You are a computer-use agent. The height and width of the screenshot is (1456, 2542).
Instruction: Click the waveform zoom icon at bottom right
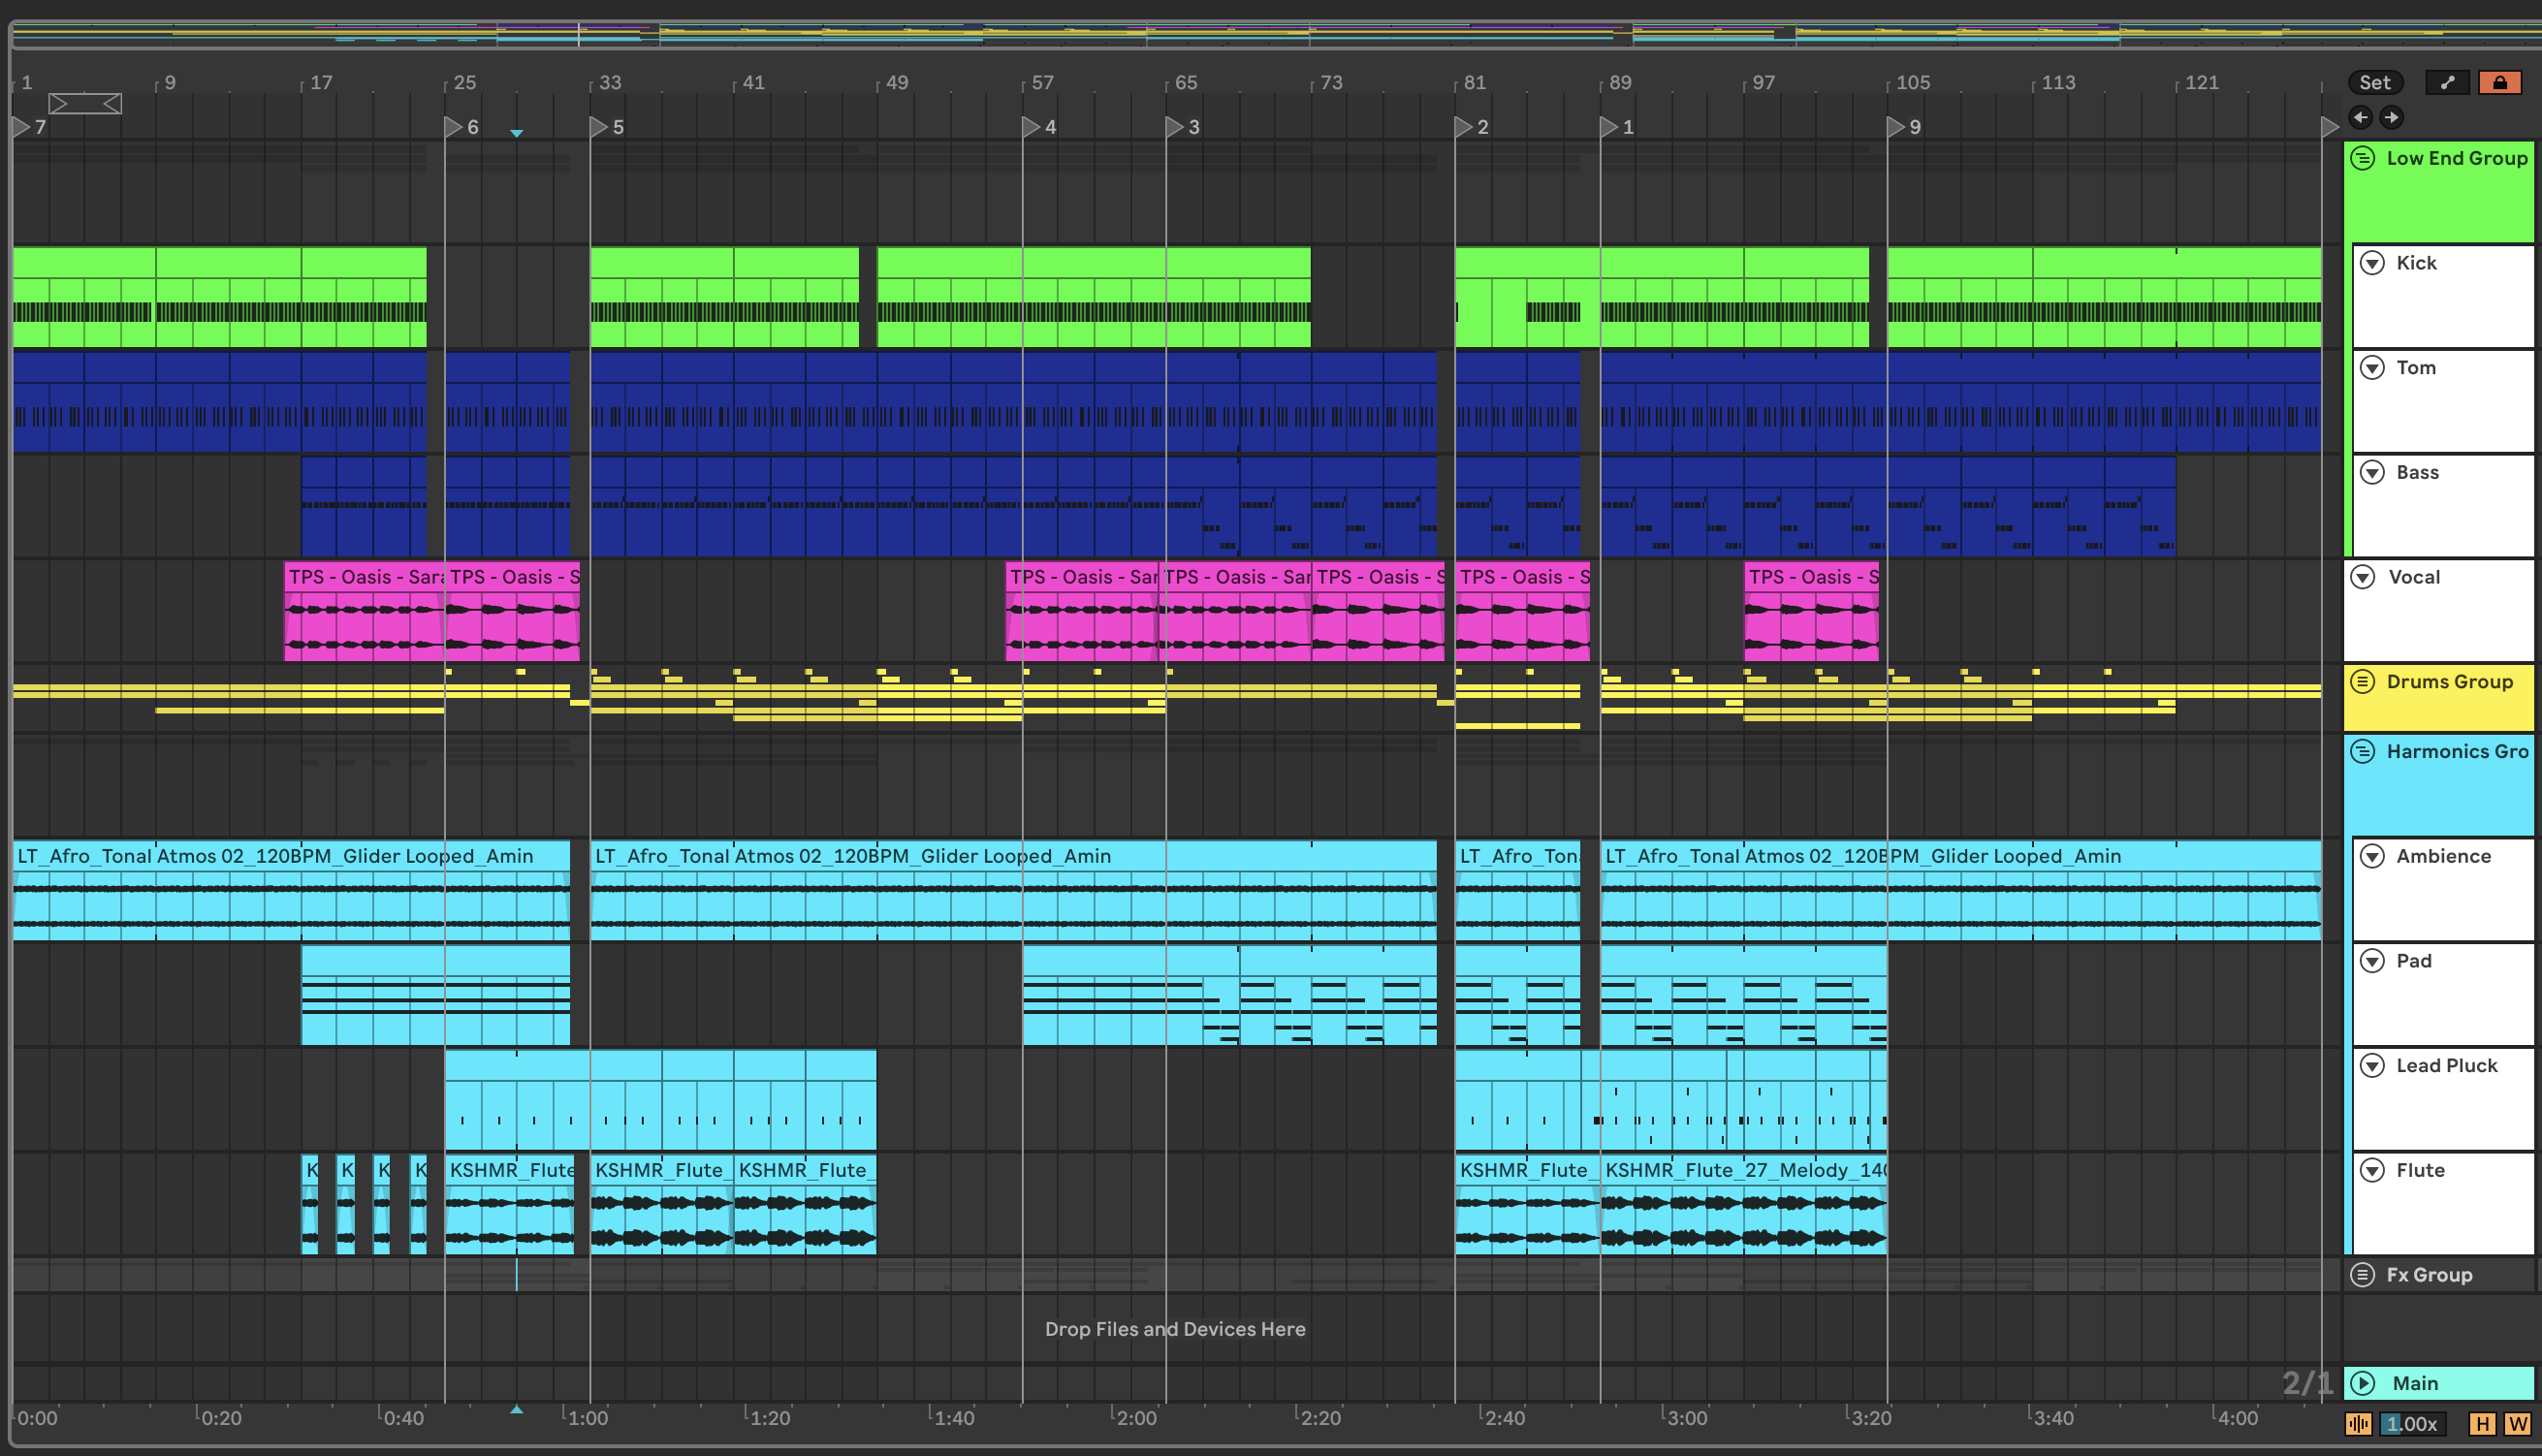(x=2358, y=1423)
